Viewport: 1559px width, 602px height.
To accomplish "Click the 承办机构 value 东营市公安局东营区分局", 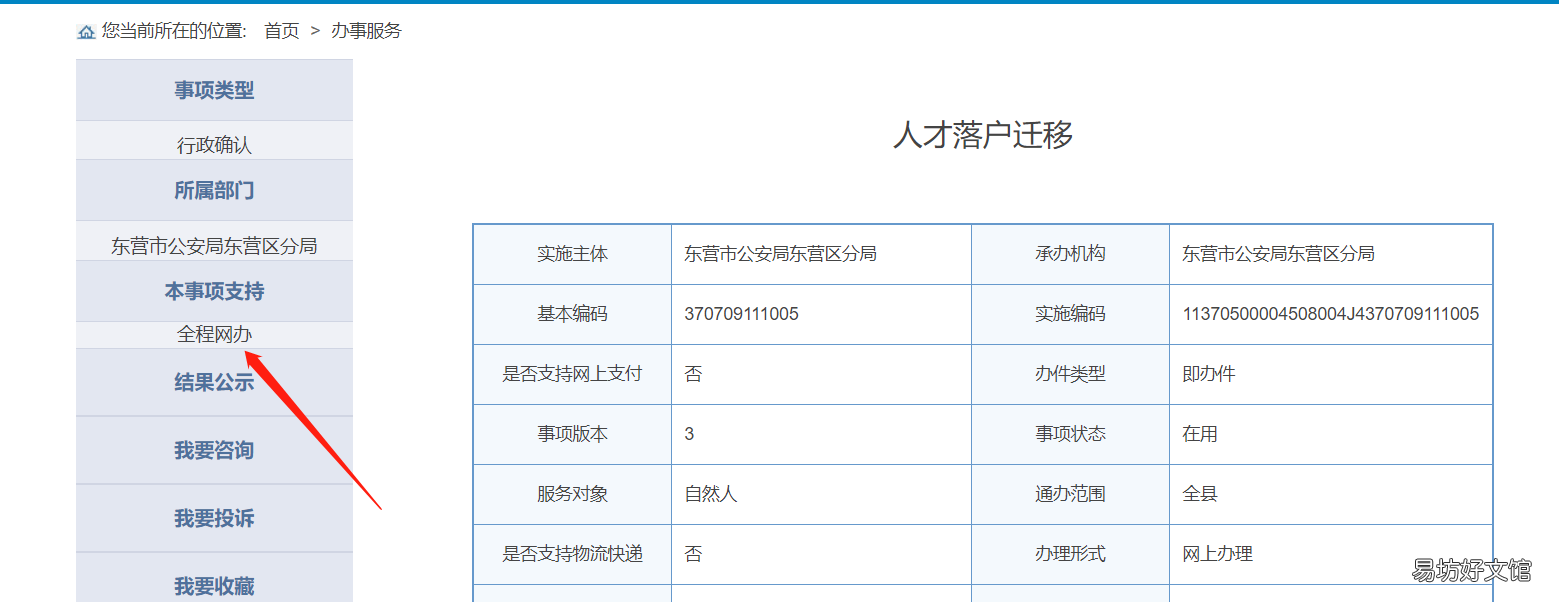I will coord(1278,254).
